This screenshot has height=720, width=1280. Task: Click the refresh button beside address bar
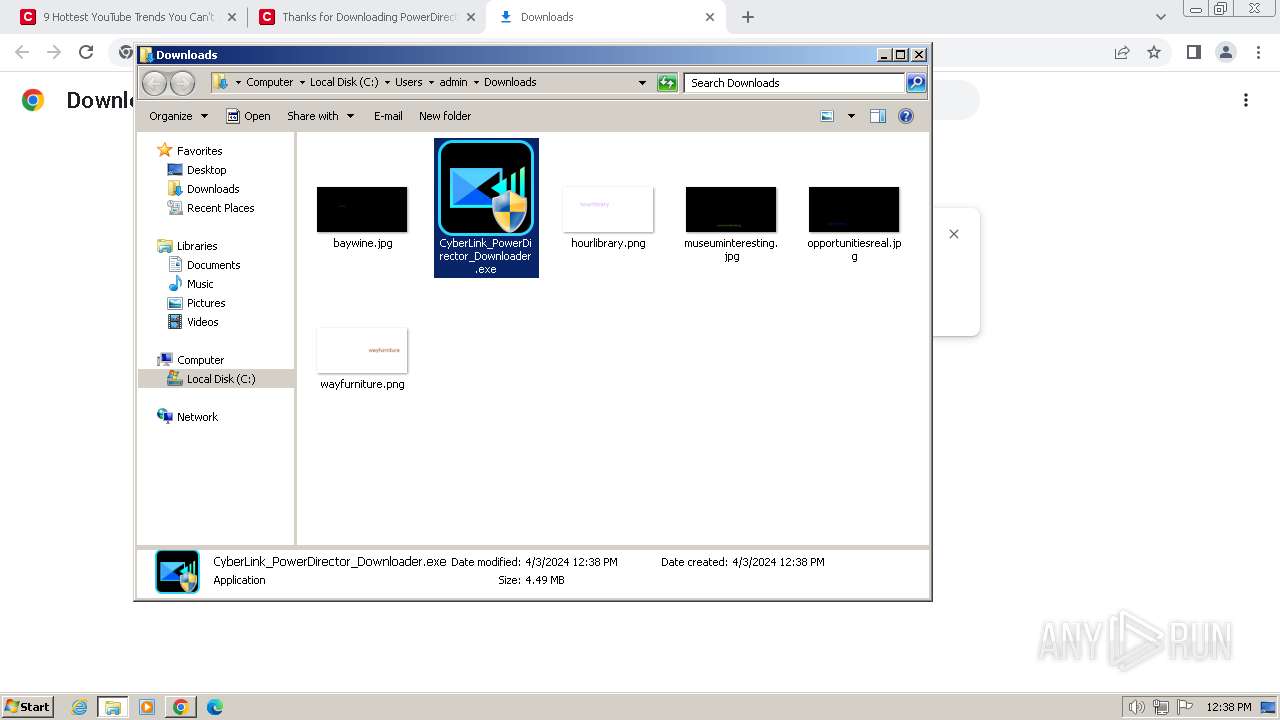point(667,83)
